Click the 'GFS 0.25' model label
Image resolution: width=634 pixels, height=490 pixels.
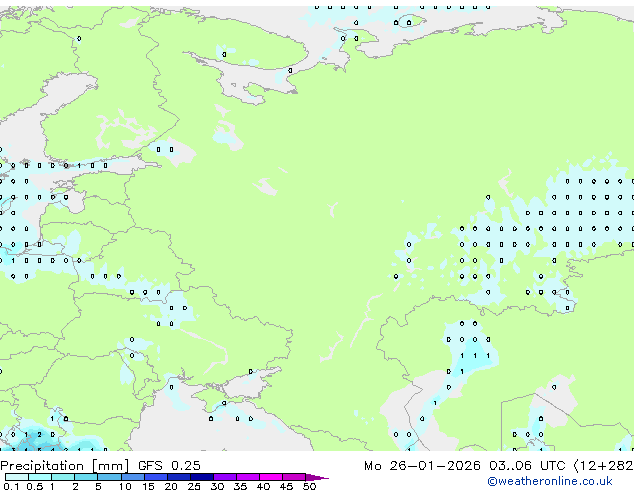[169, 466]
